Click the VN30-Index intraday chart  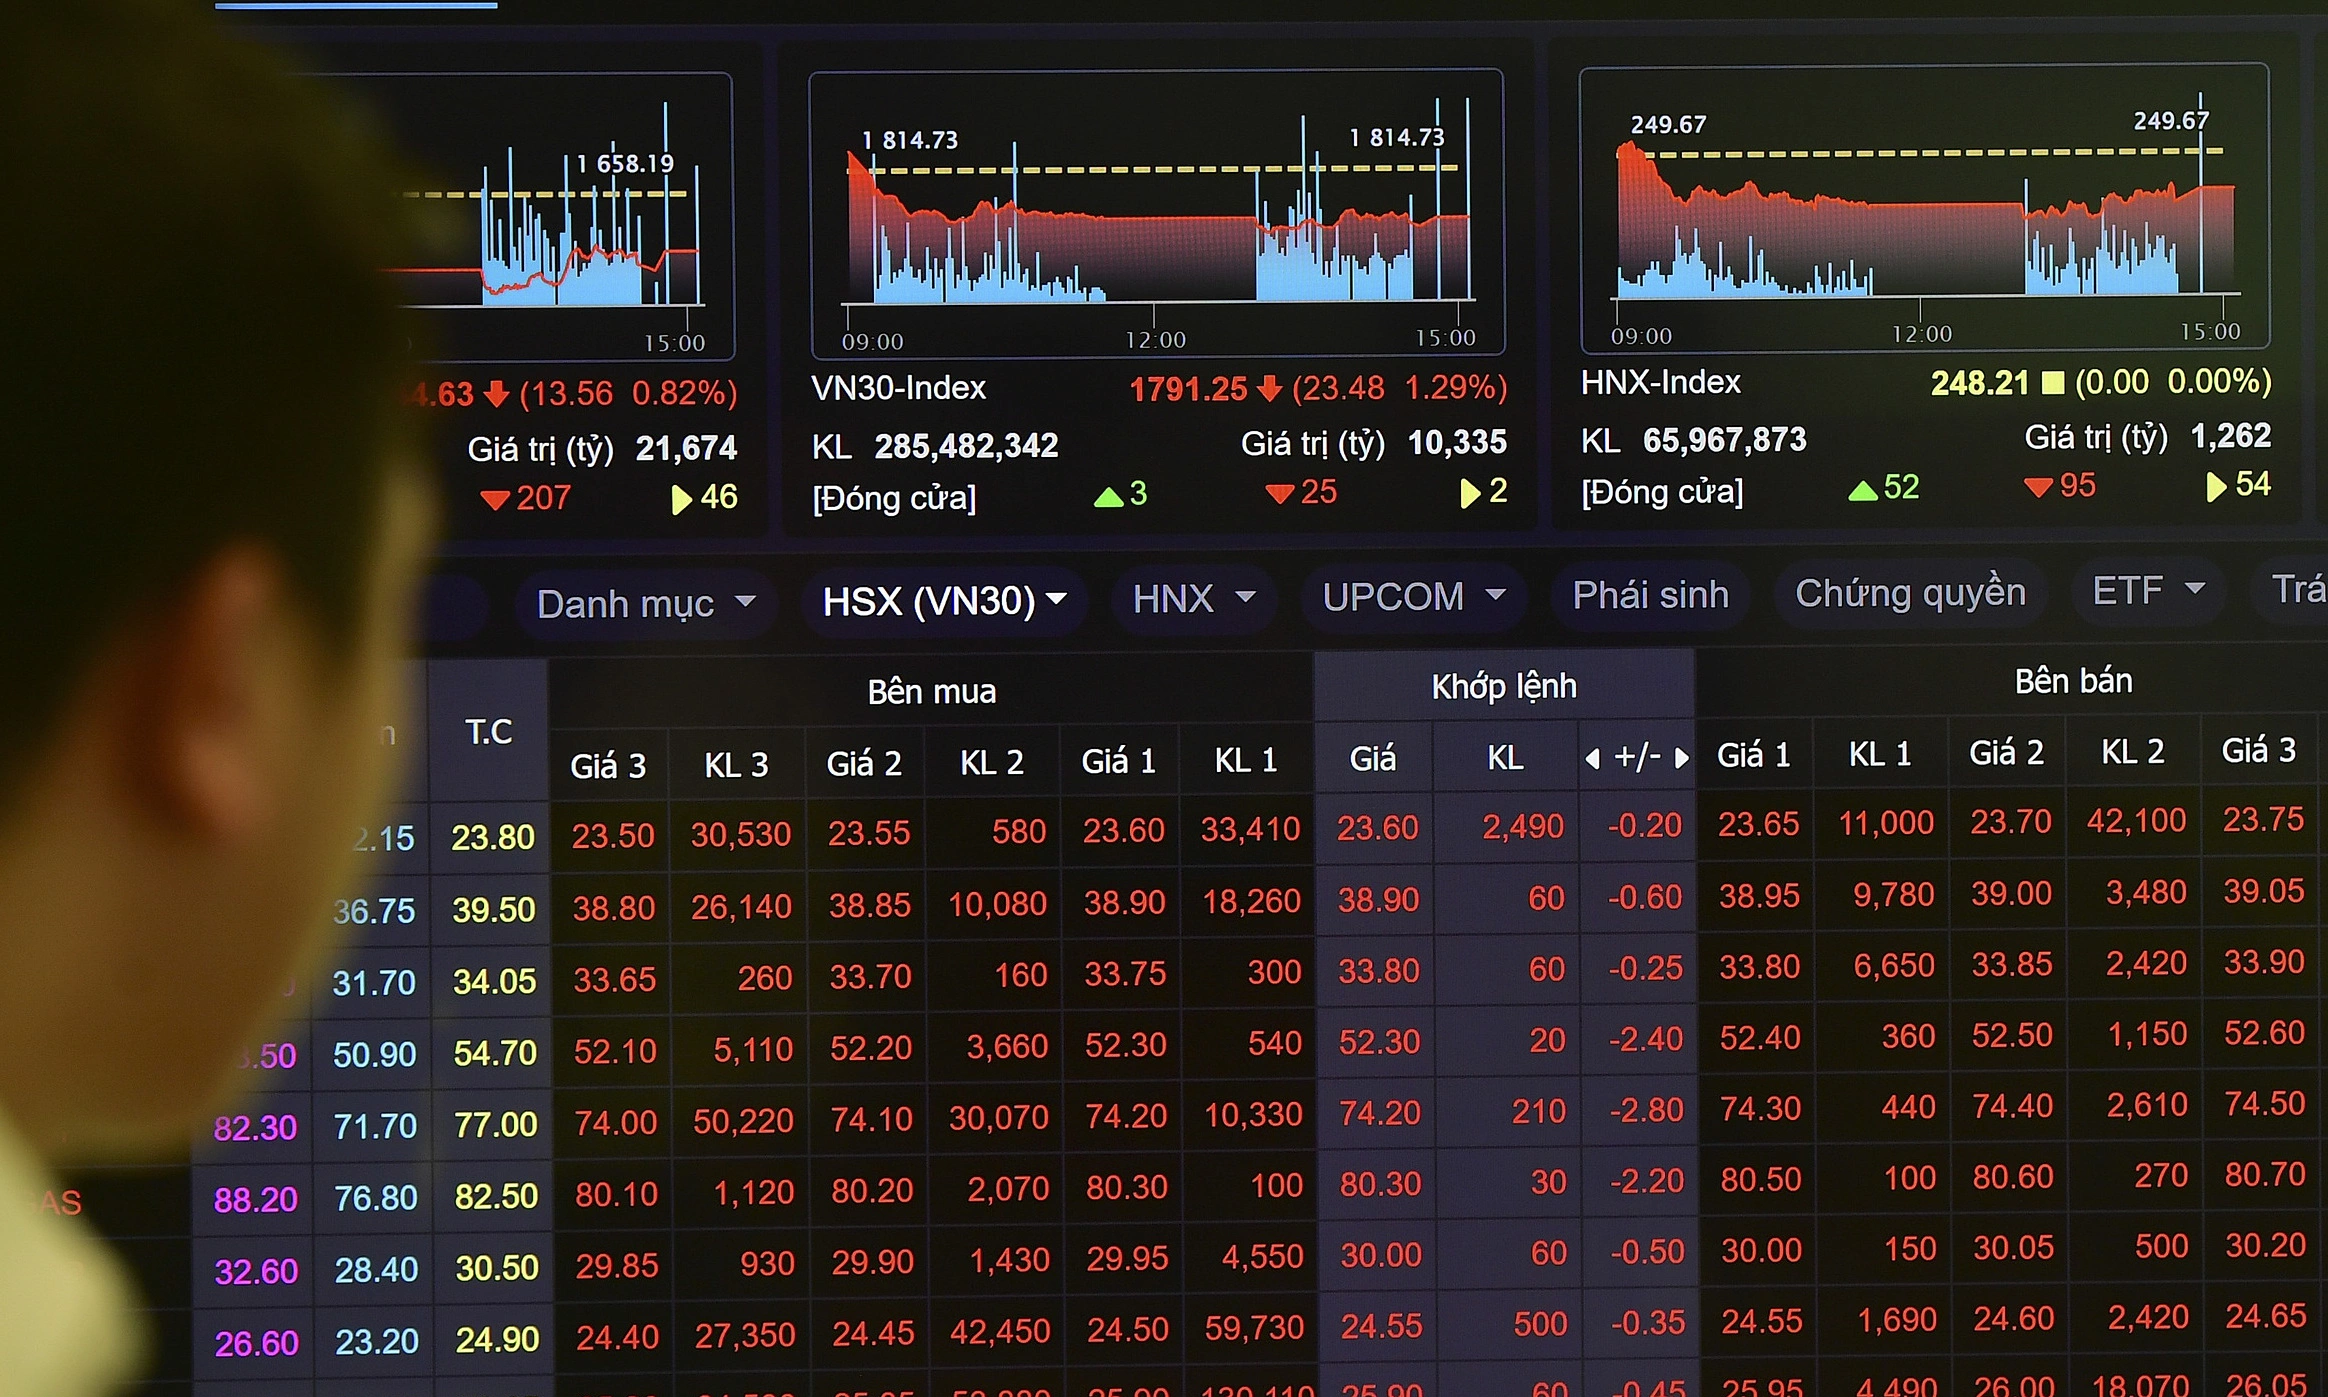(1157, 213)
